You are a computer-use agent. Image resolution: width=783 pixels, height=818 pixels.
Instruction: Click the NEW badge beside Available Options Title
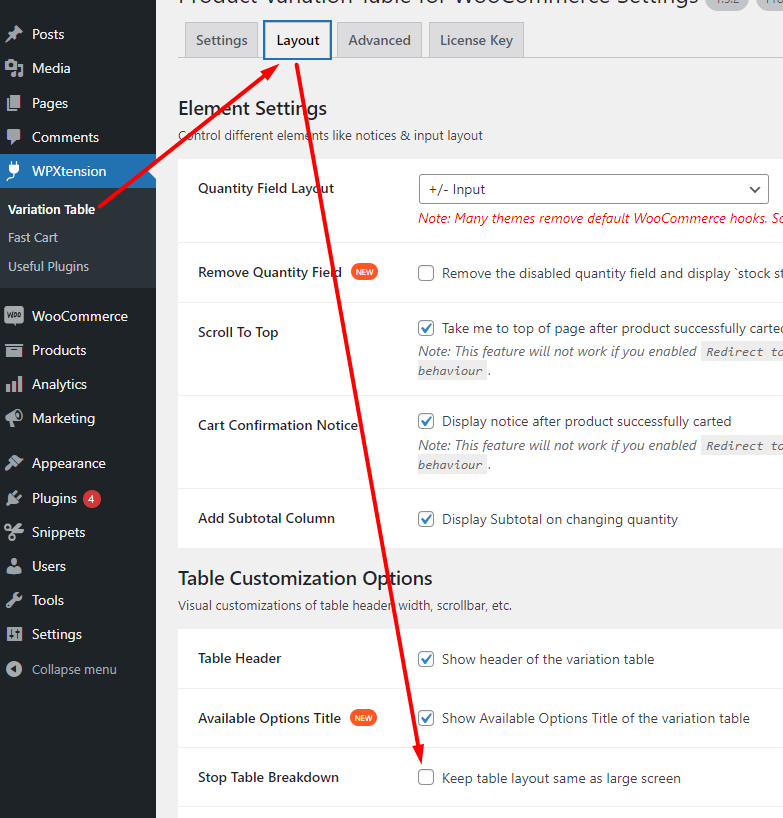pyautogui.click(x=363, y=718)
